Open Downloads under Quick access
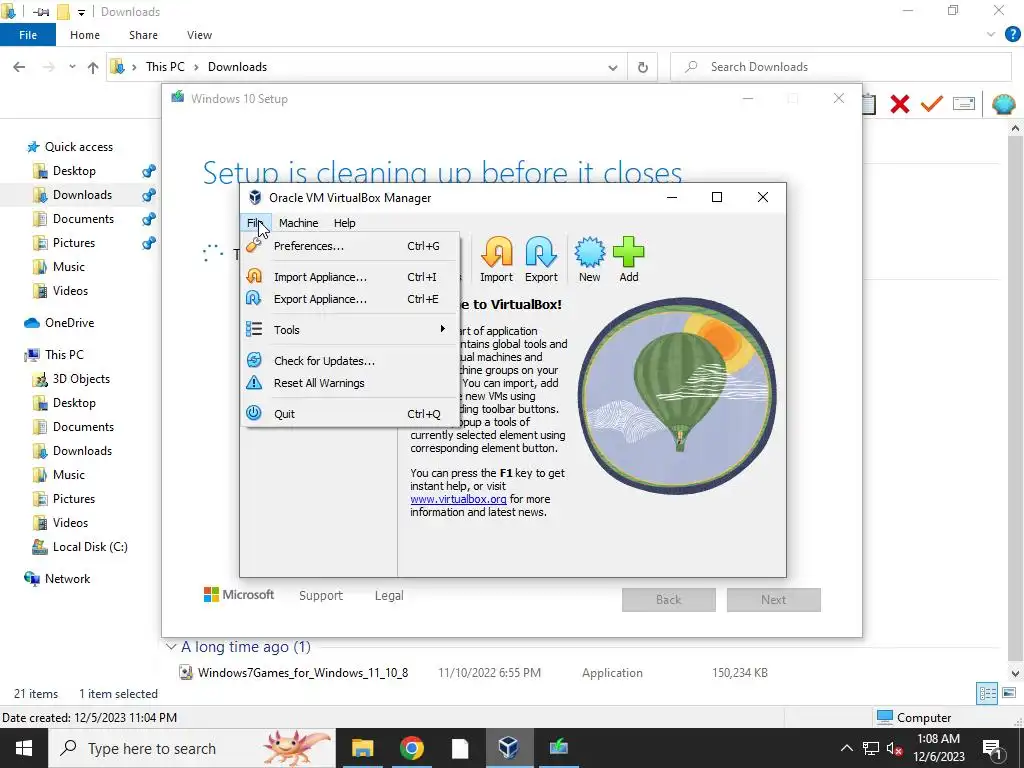The image size is (1024, 768). (82, 195)
